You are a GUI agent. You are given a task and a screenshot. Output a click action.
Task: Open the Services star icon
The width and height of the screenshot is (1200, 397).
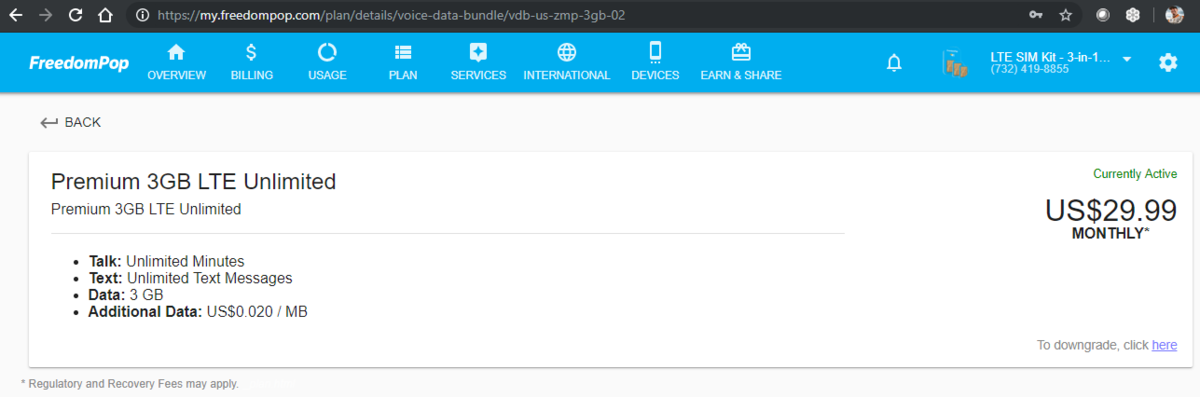coord(478,52)
